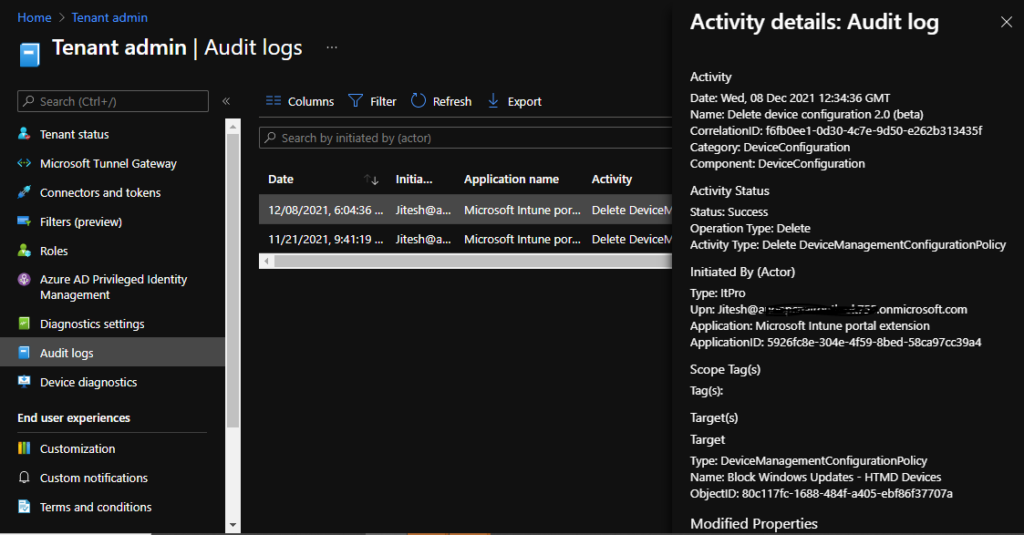The width and height of the screenshot is (1024, 535).
Task: Click the Refresh button label
Action: [x=452, y=101]
